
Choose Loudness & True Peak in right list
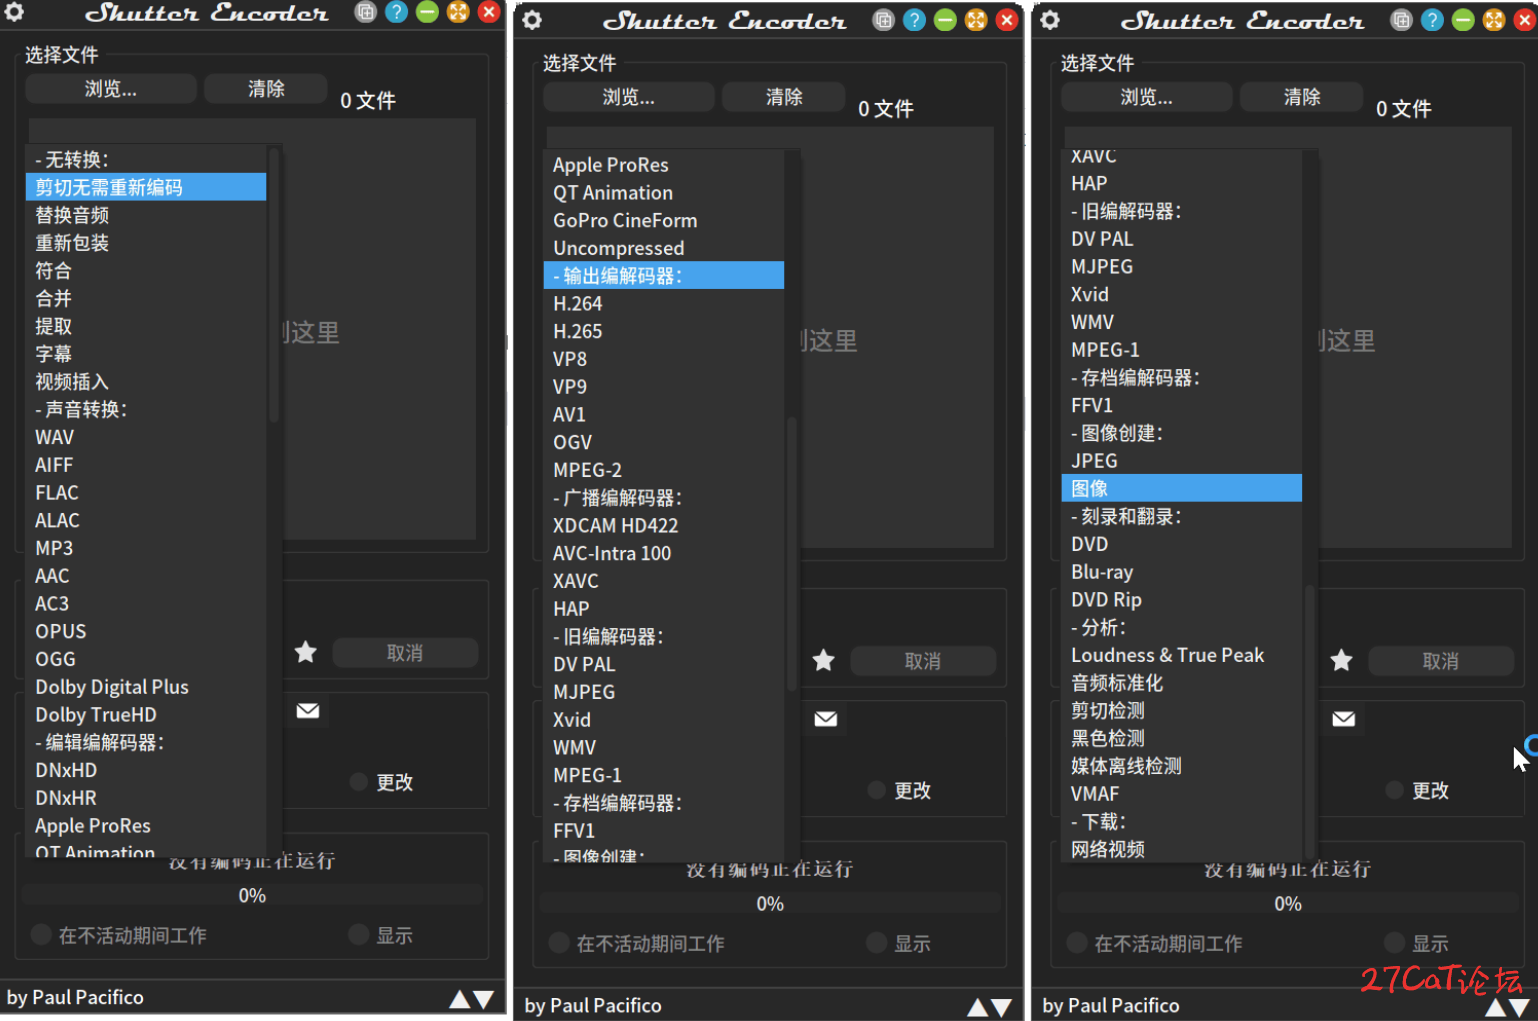(x=1182, y=655)
